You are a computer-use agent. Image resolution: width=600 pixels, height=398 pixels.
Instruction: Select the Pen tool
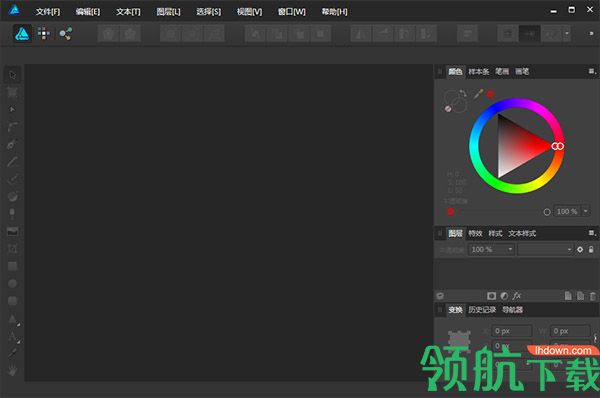[x=12, y=144]
